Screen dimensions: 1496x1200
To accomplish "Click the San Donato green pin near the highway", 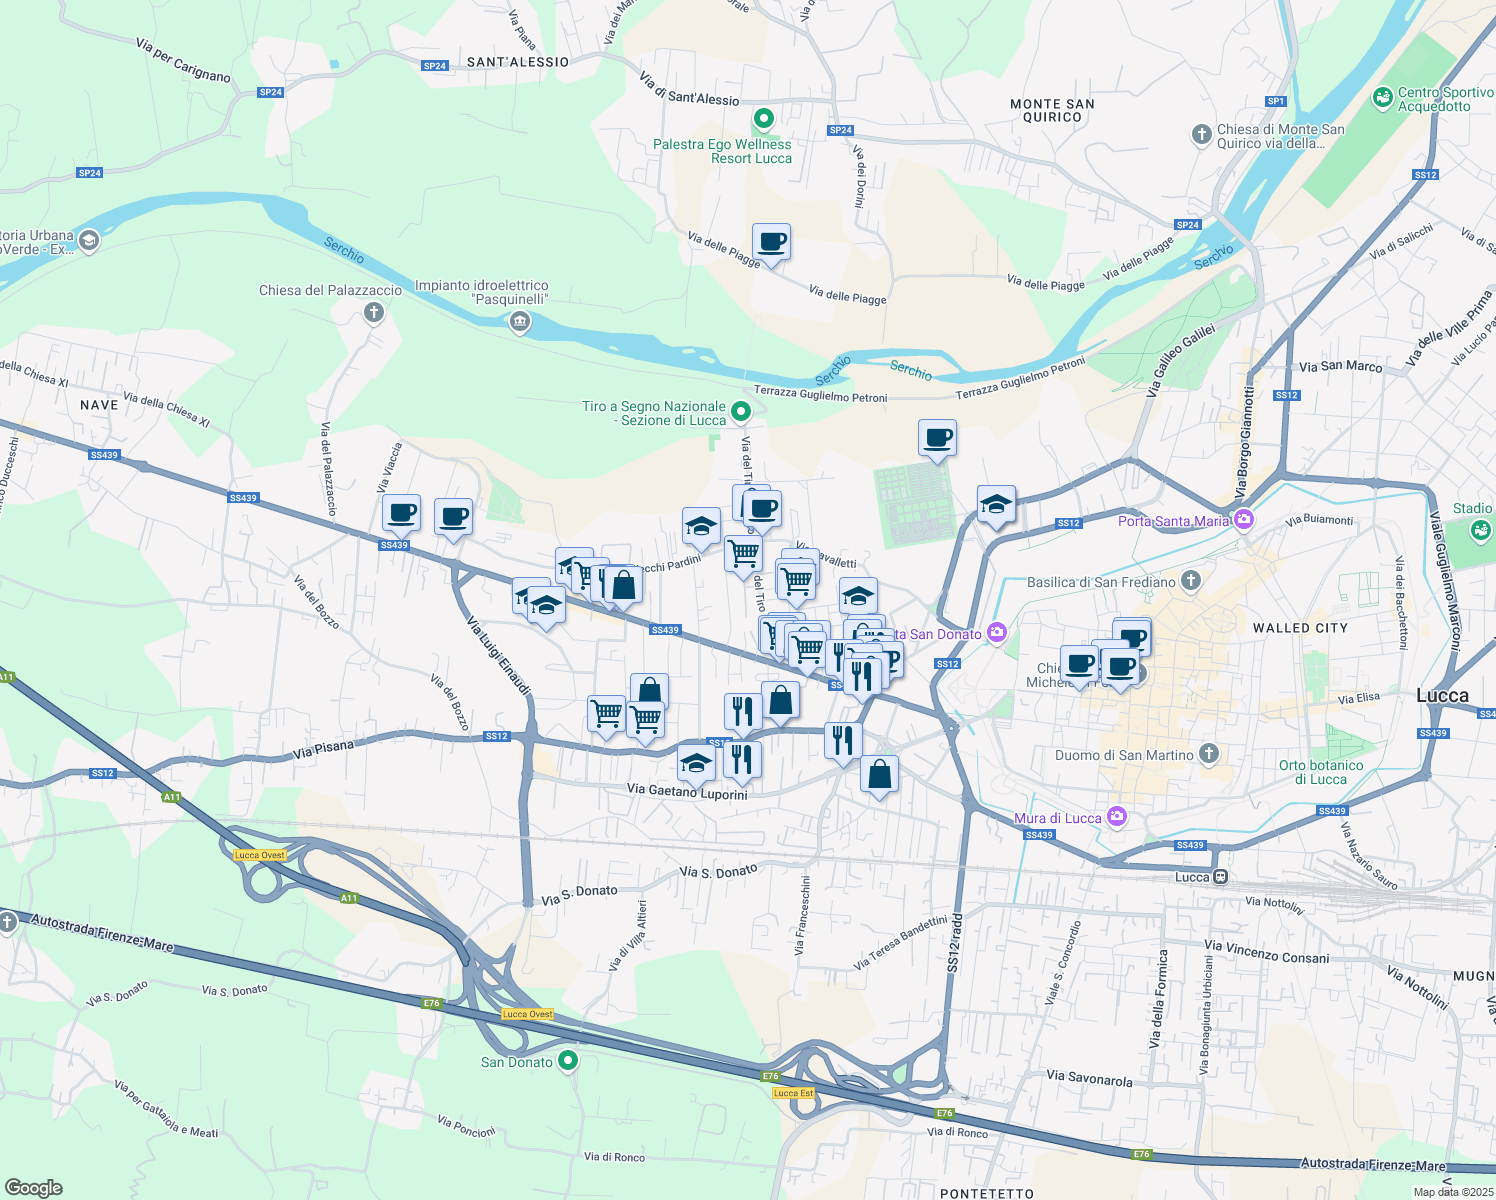I will coord(569,1061).
